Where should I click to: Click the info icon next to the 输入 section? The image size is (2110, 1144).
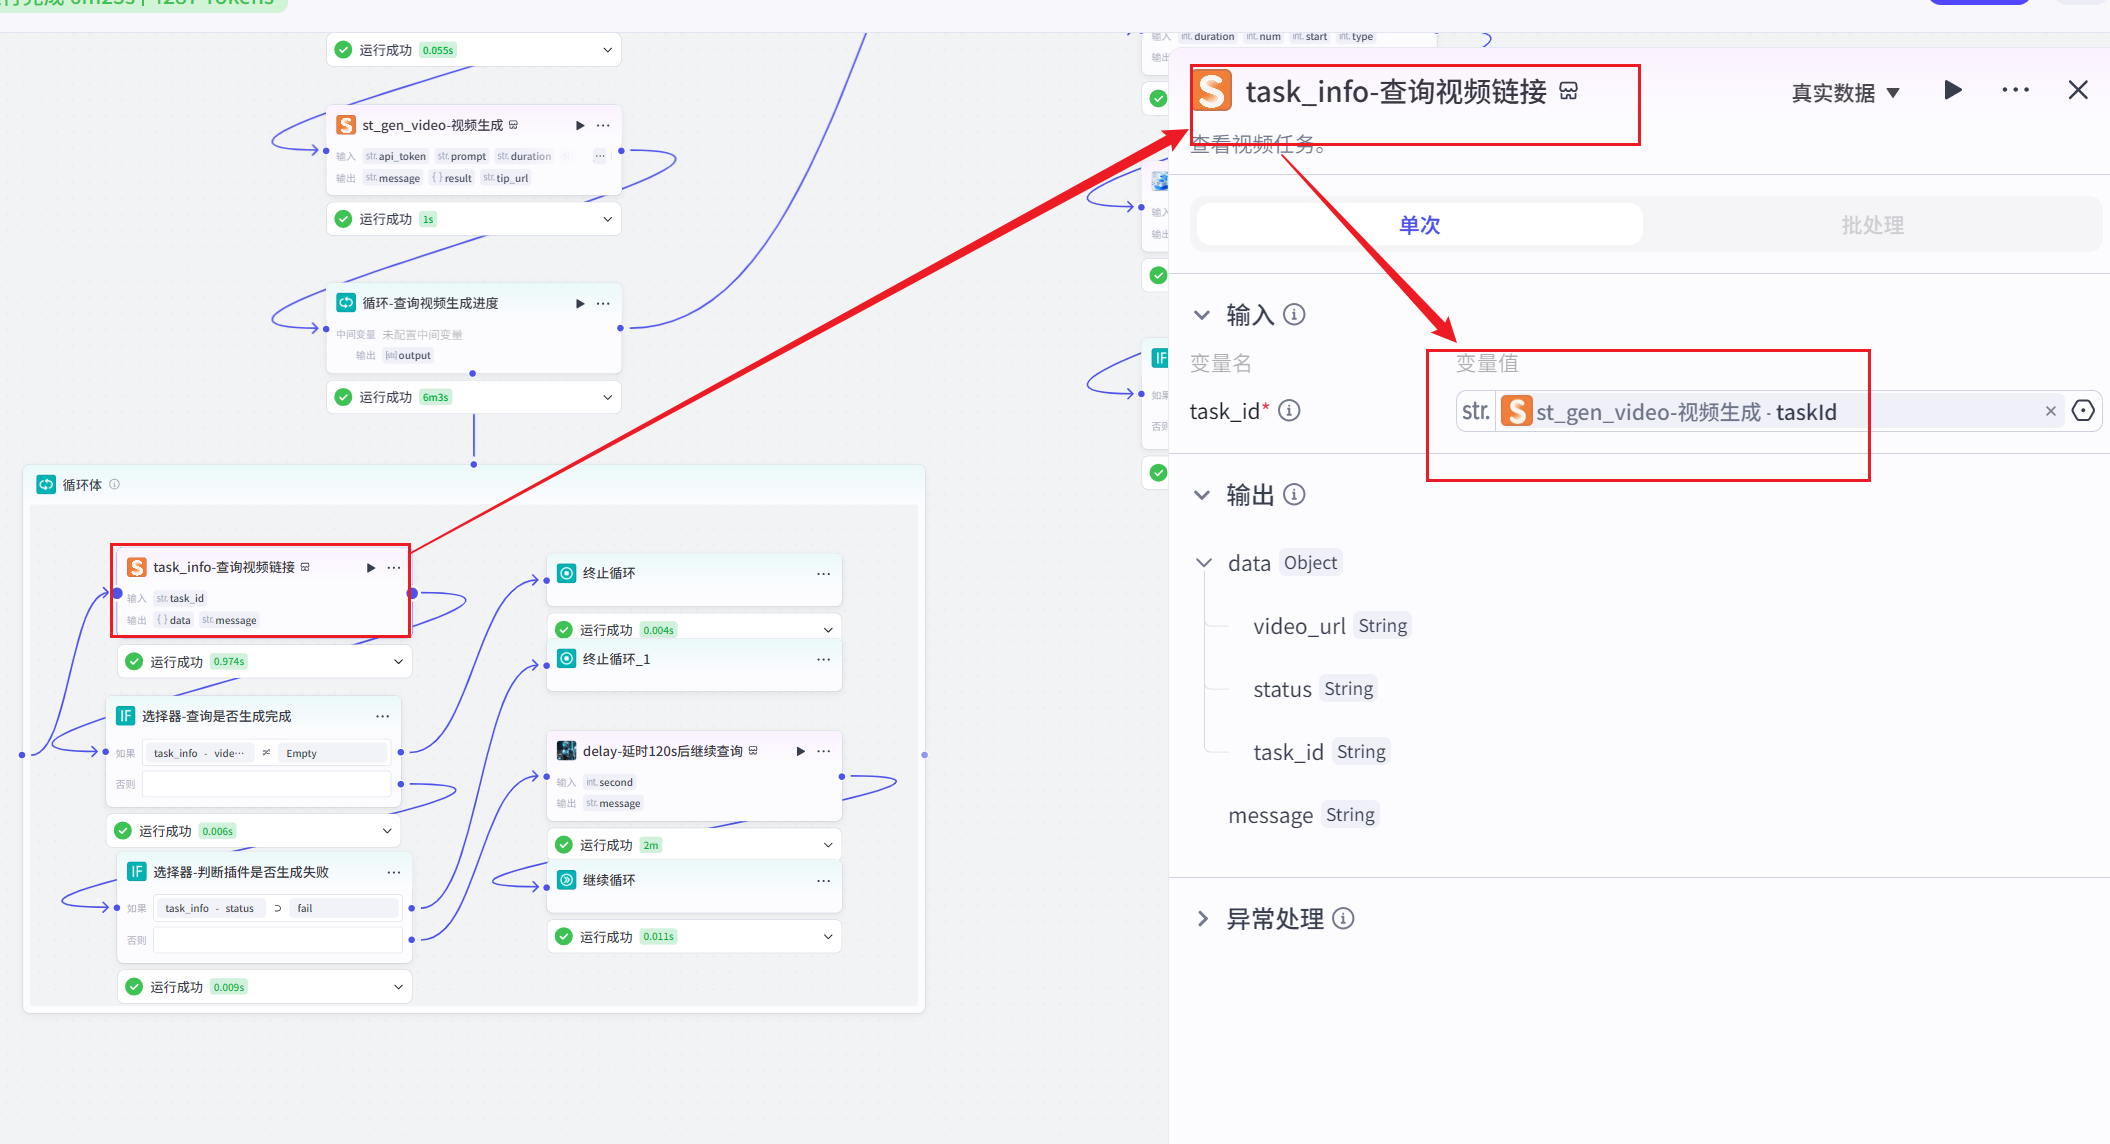1294,314
